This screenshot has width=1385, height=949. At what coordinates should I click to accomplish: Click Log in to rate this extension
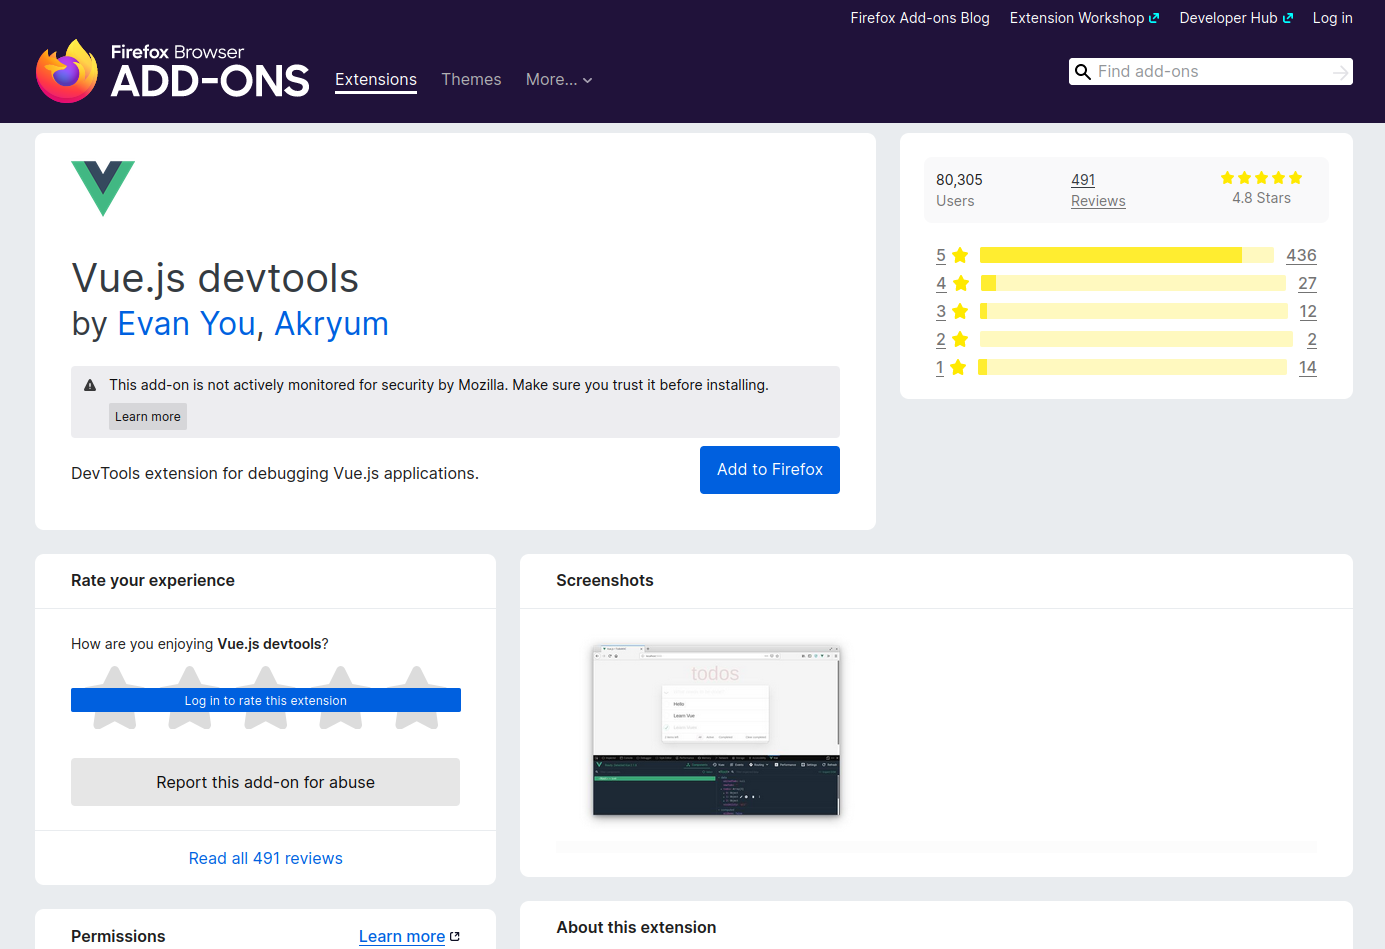pos(266,700)
